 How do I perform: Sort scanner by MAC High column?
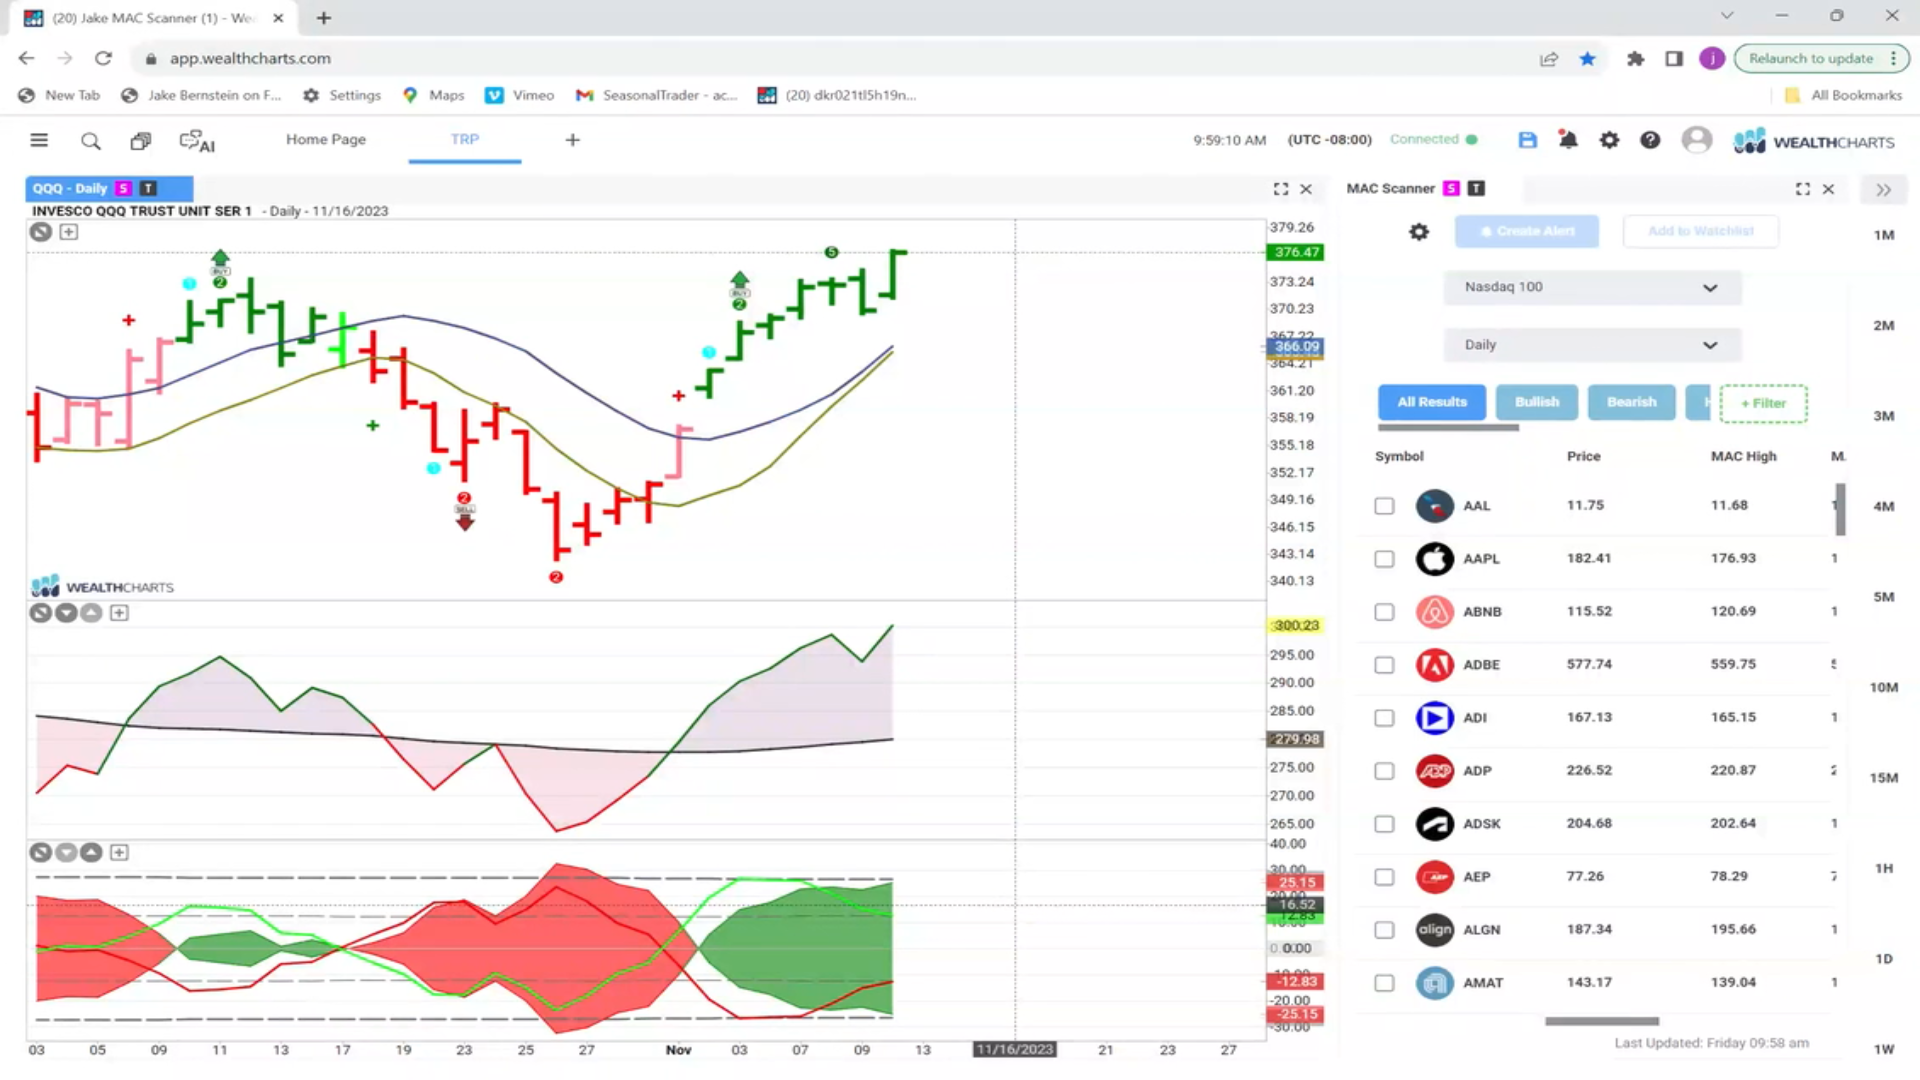[x=1743, y=456]
